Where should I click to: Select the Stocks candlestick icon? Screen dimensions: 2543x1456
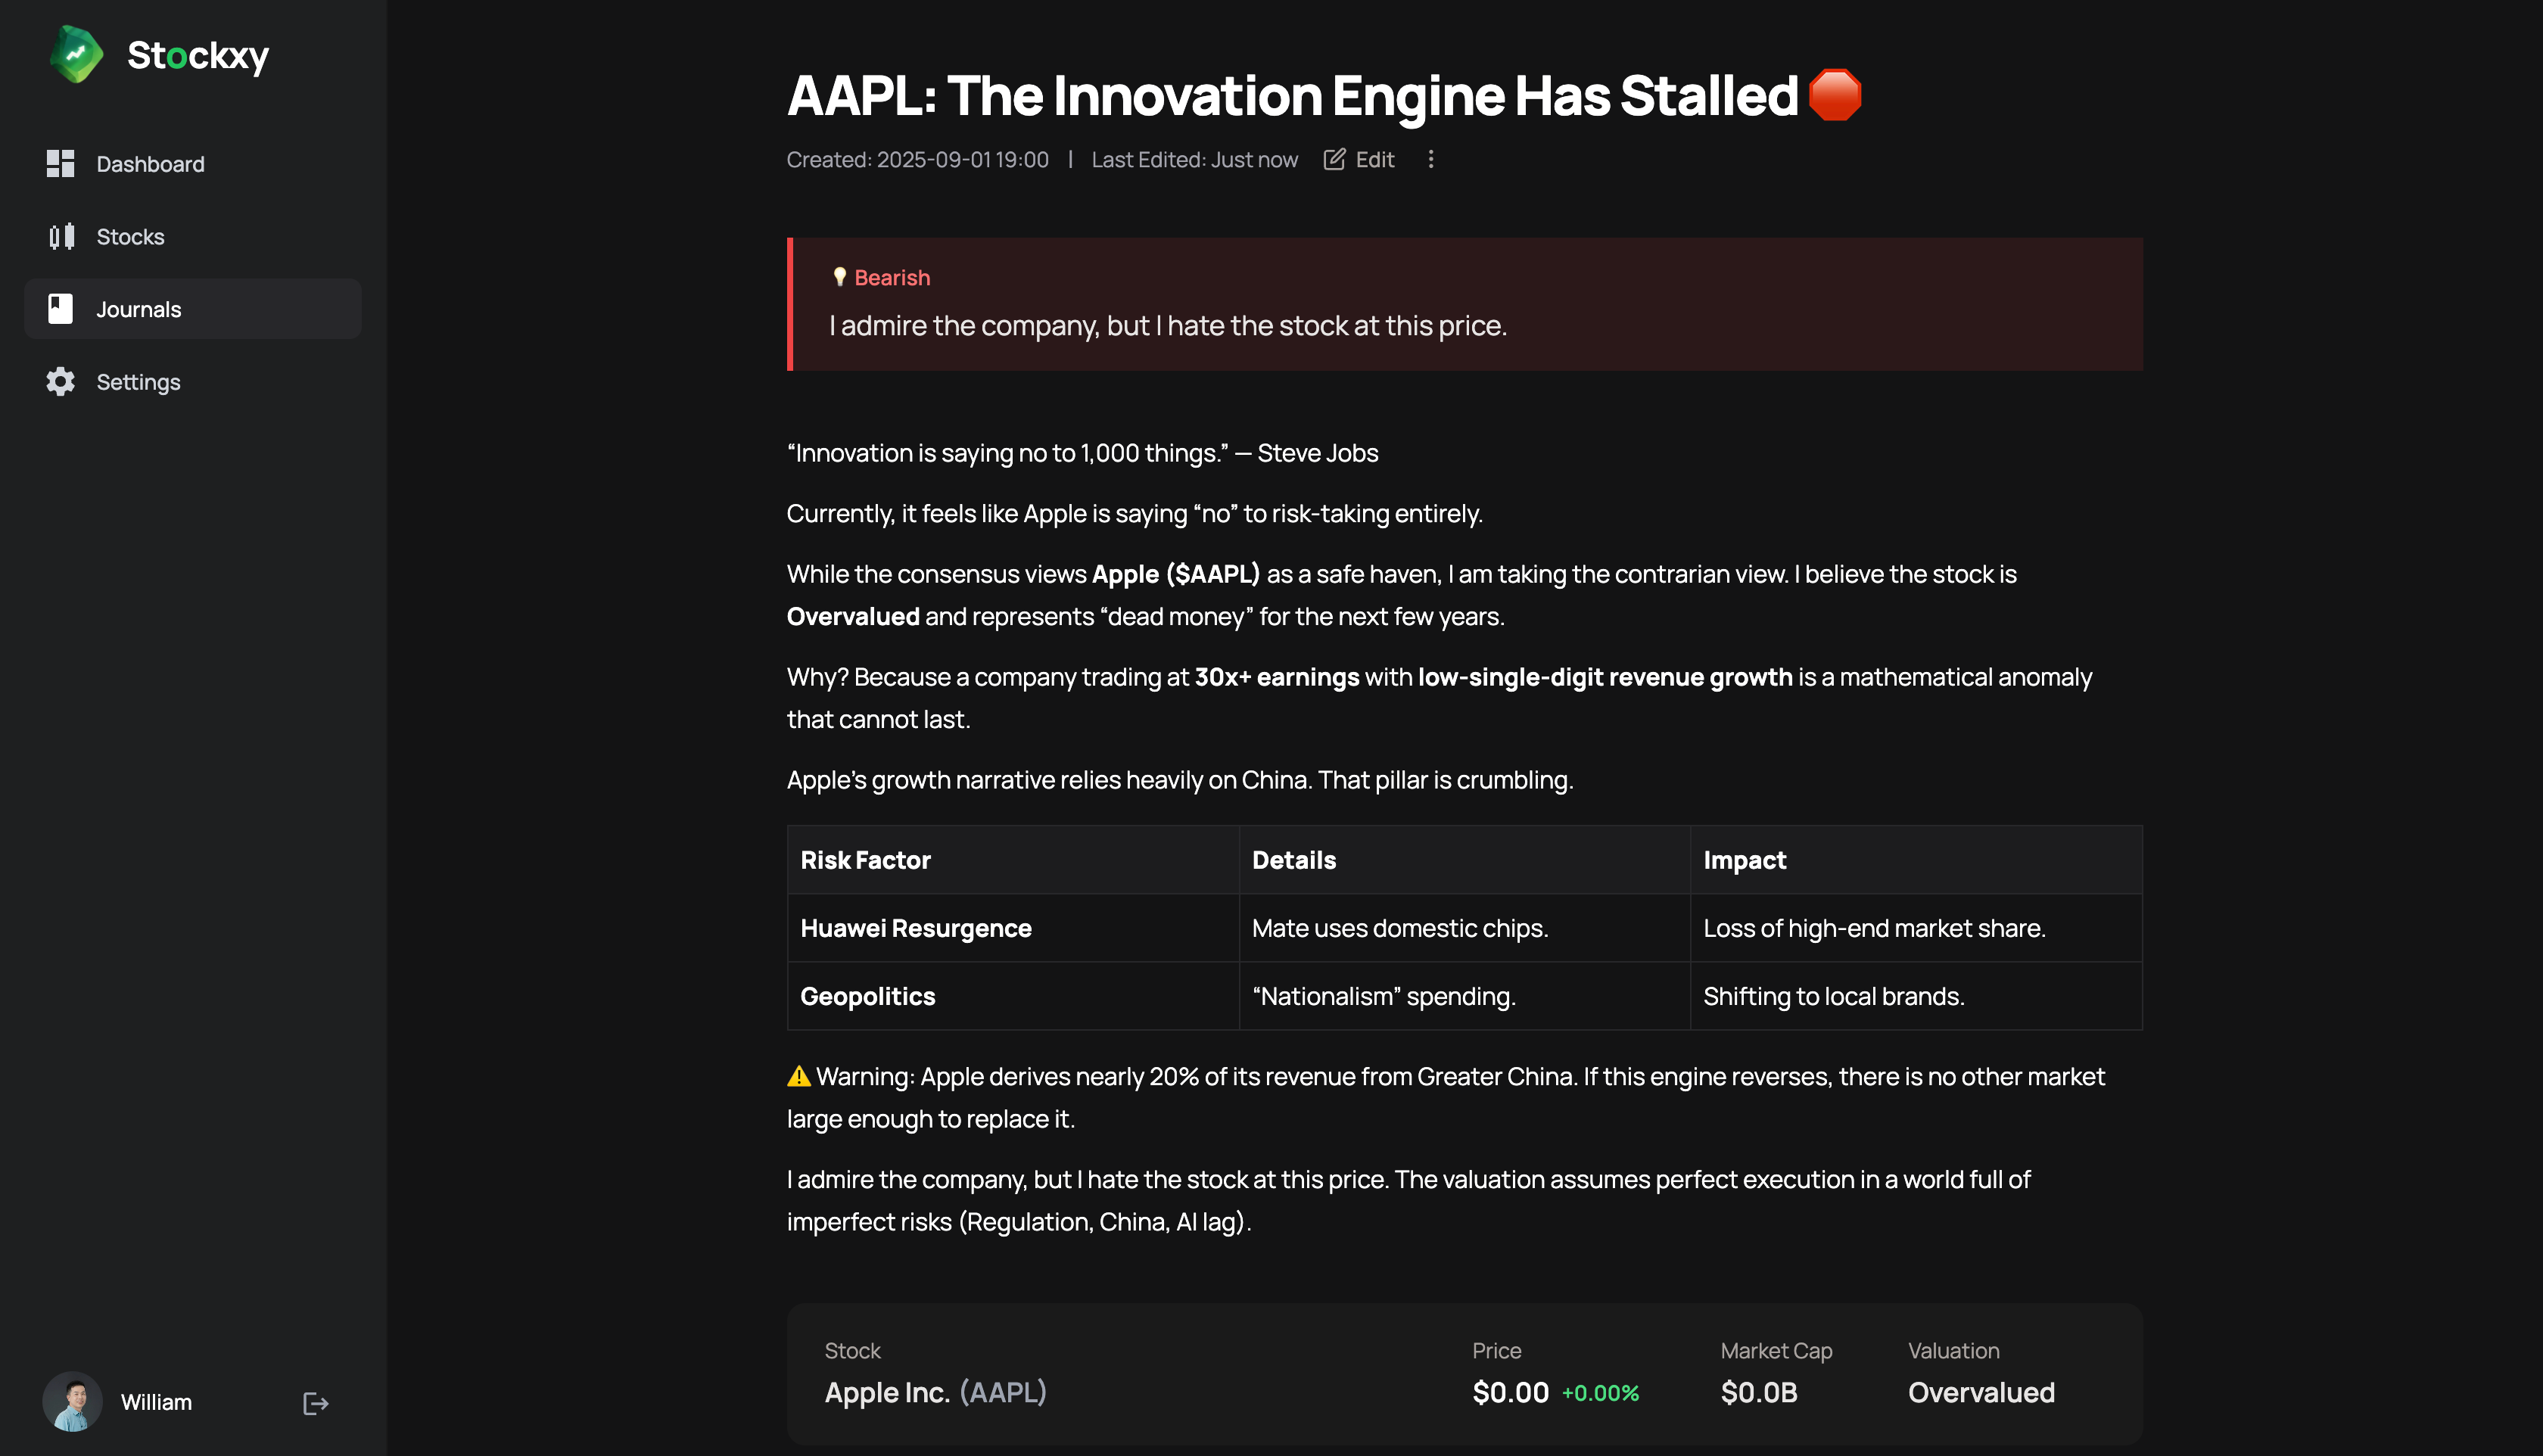[61, 237]
